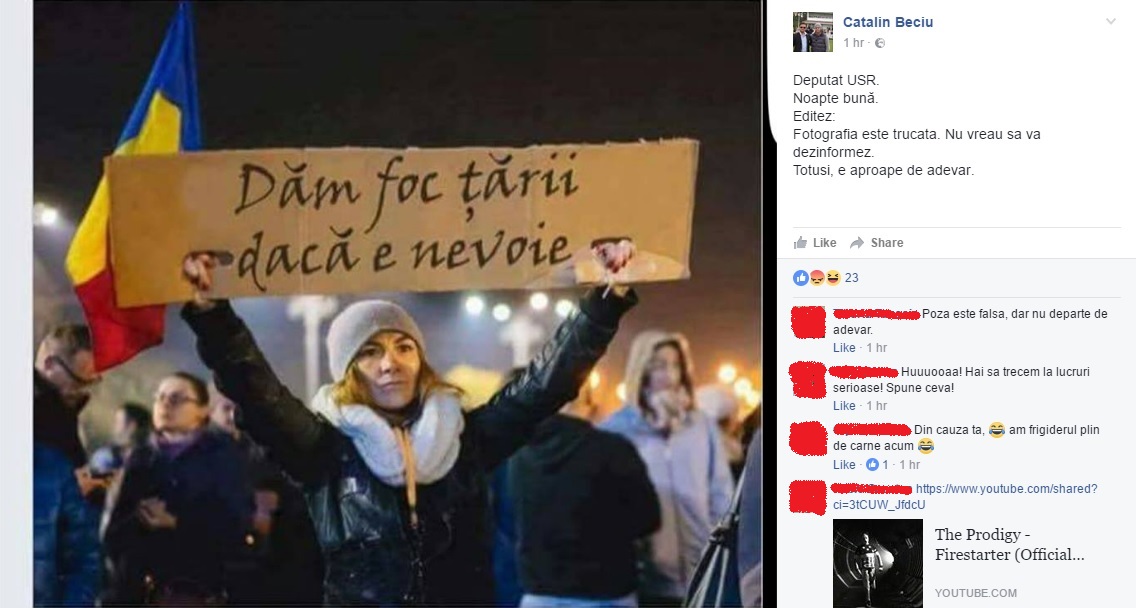Image resolution: width=1136 pixels, height=608 pixels.
Task: Open the 1 hr post timestamp
Action: [x=853, y=43]
